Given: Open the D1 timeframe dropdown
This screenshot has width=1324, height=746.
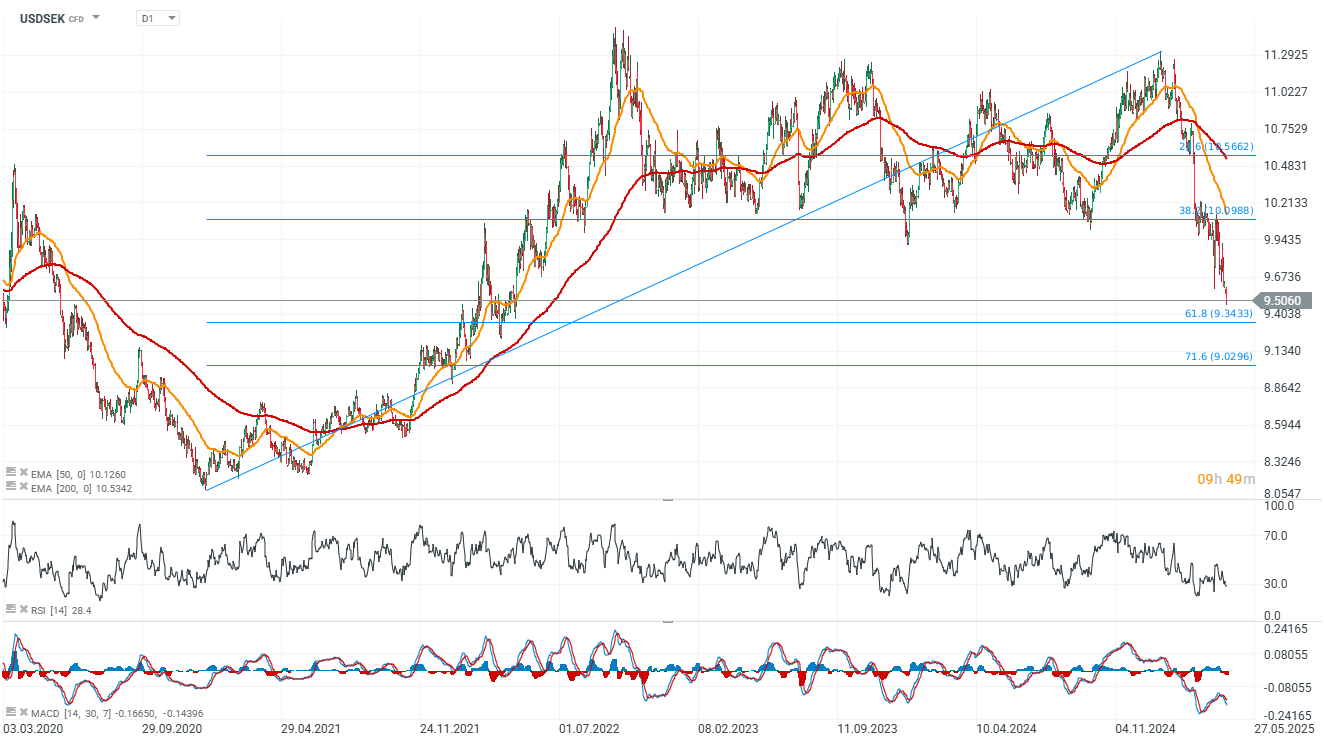Looking at the screenshot, I should click(158, 18).
